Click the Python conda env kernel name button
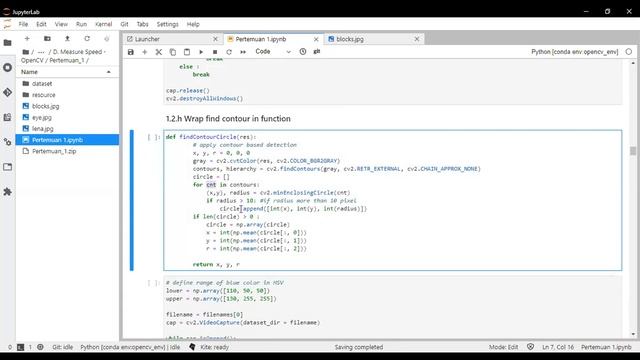The width and height of the screenshot is (640, 360). click(575, 52)
